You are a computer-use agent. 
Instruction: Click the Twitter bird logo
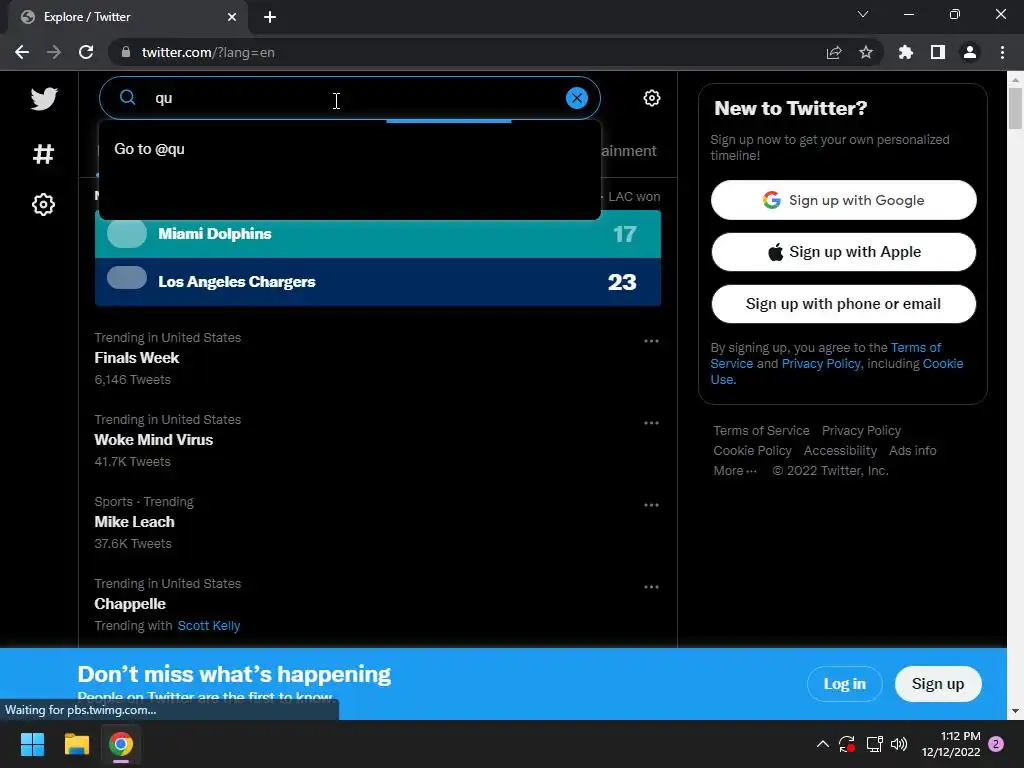[x=44, y=99]
